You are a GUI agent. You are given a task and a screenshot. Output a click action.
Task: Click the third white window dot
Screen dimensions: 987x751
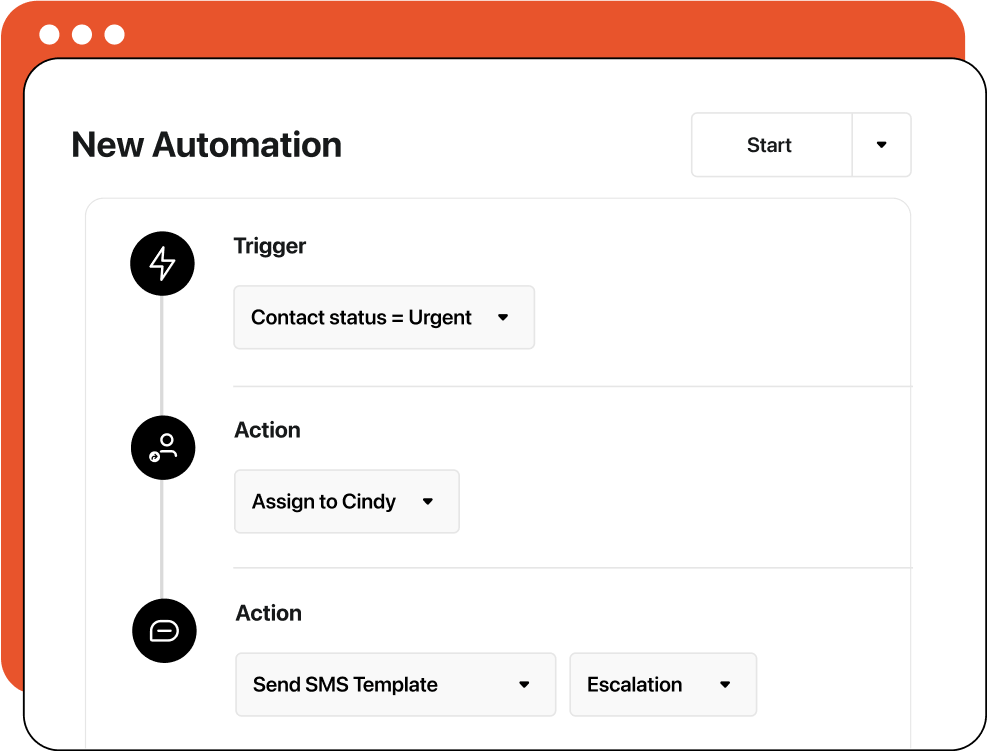pyautogui.click(x=115, y=34)
